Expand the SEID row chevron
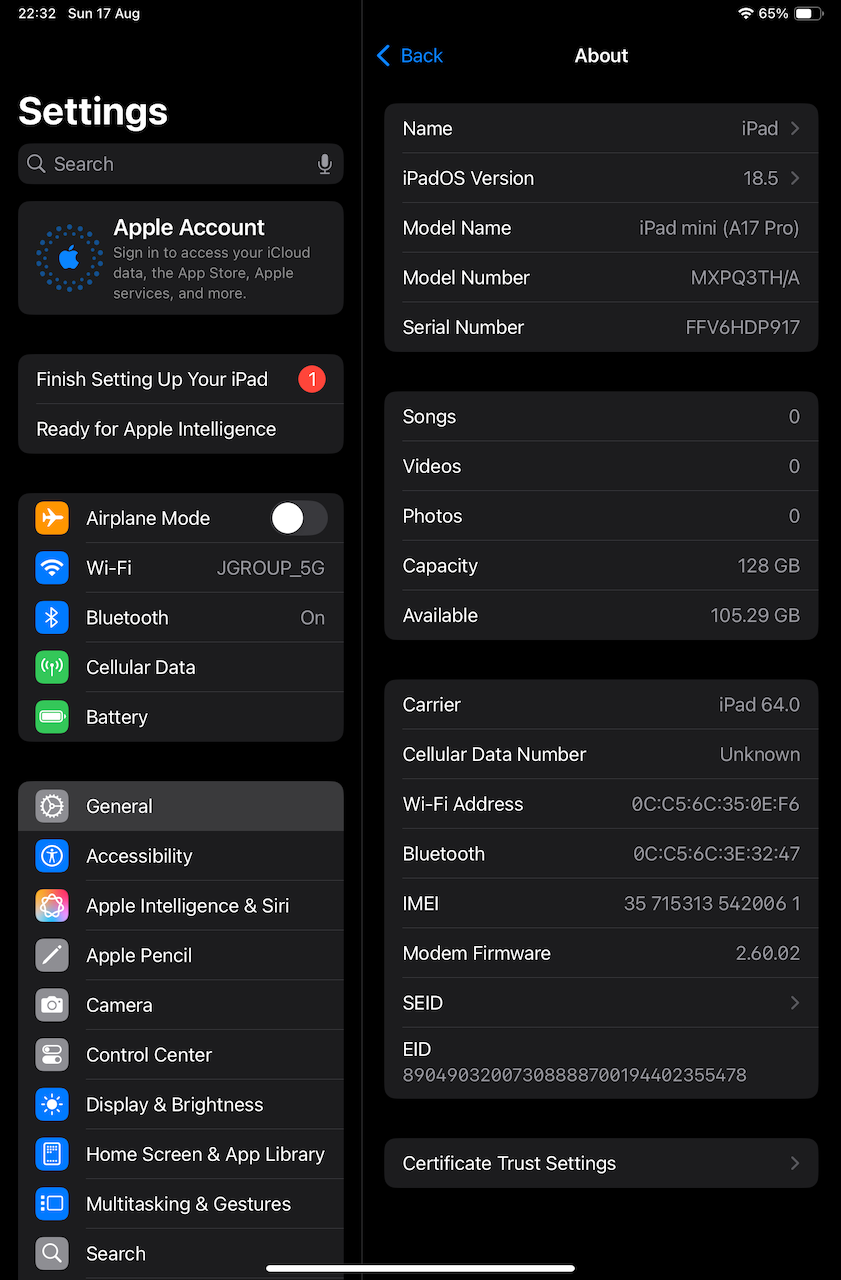841x1280 pixels. [795, 1003]
